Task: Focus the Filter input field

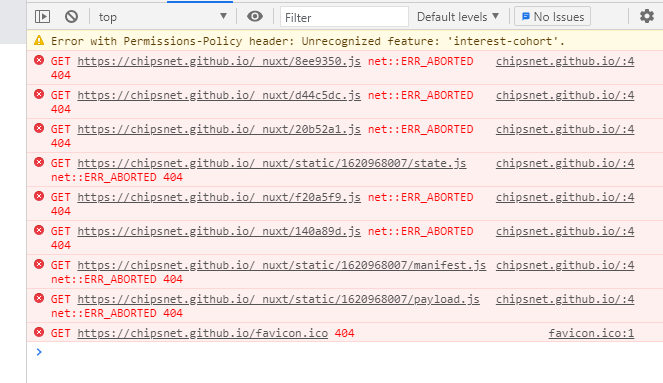Action: (x=344, y=17)
